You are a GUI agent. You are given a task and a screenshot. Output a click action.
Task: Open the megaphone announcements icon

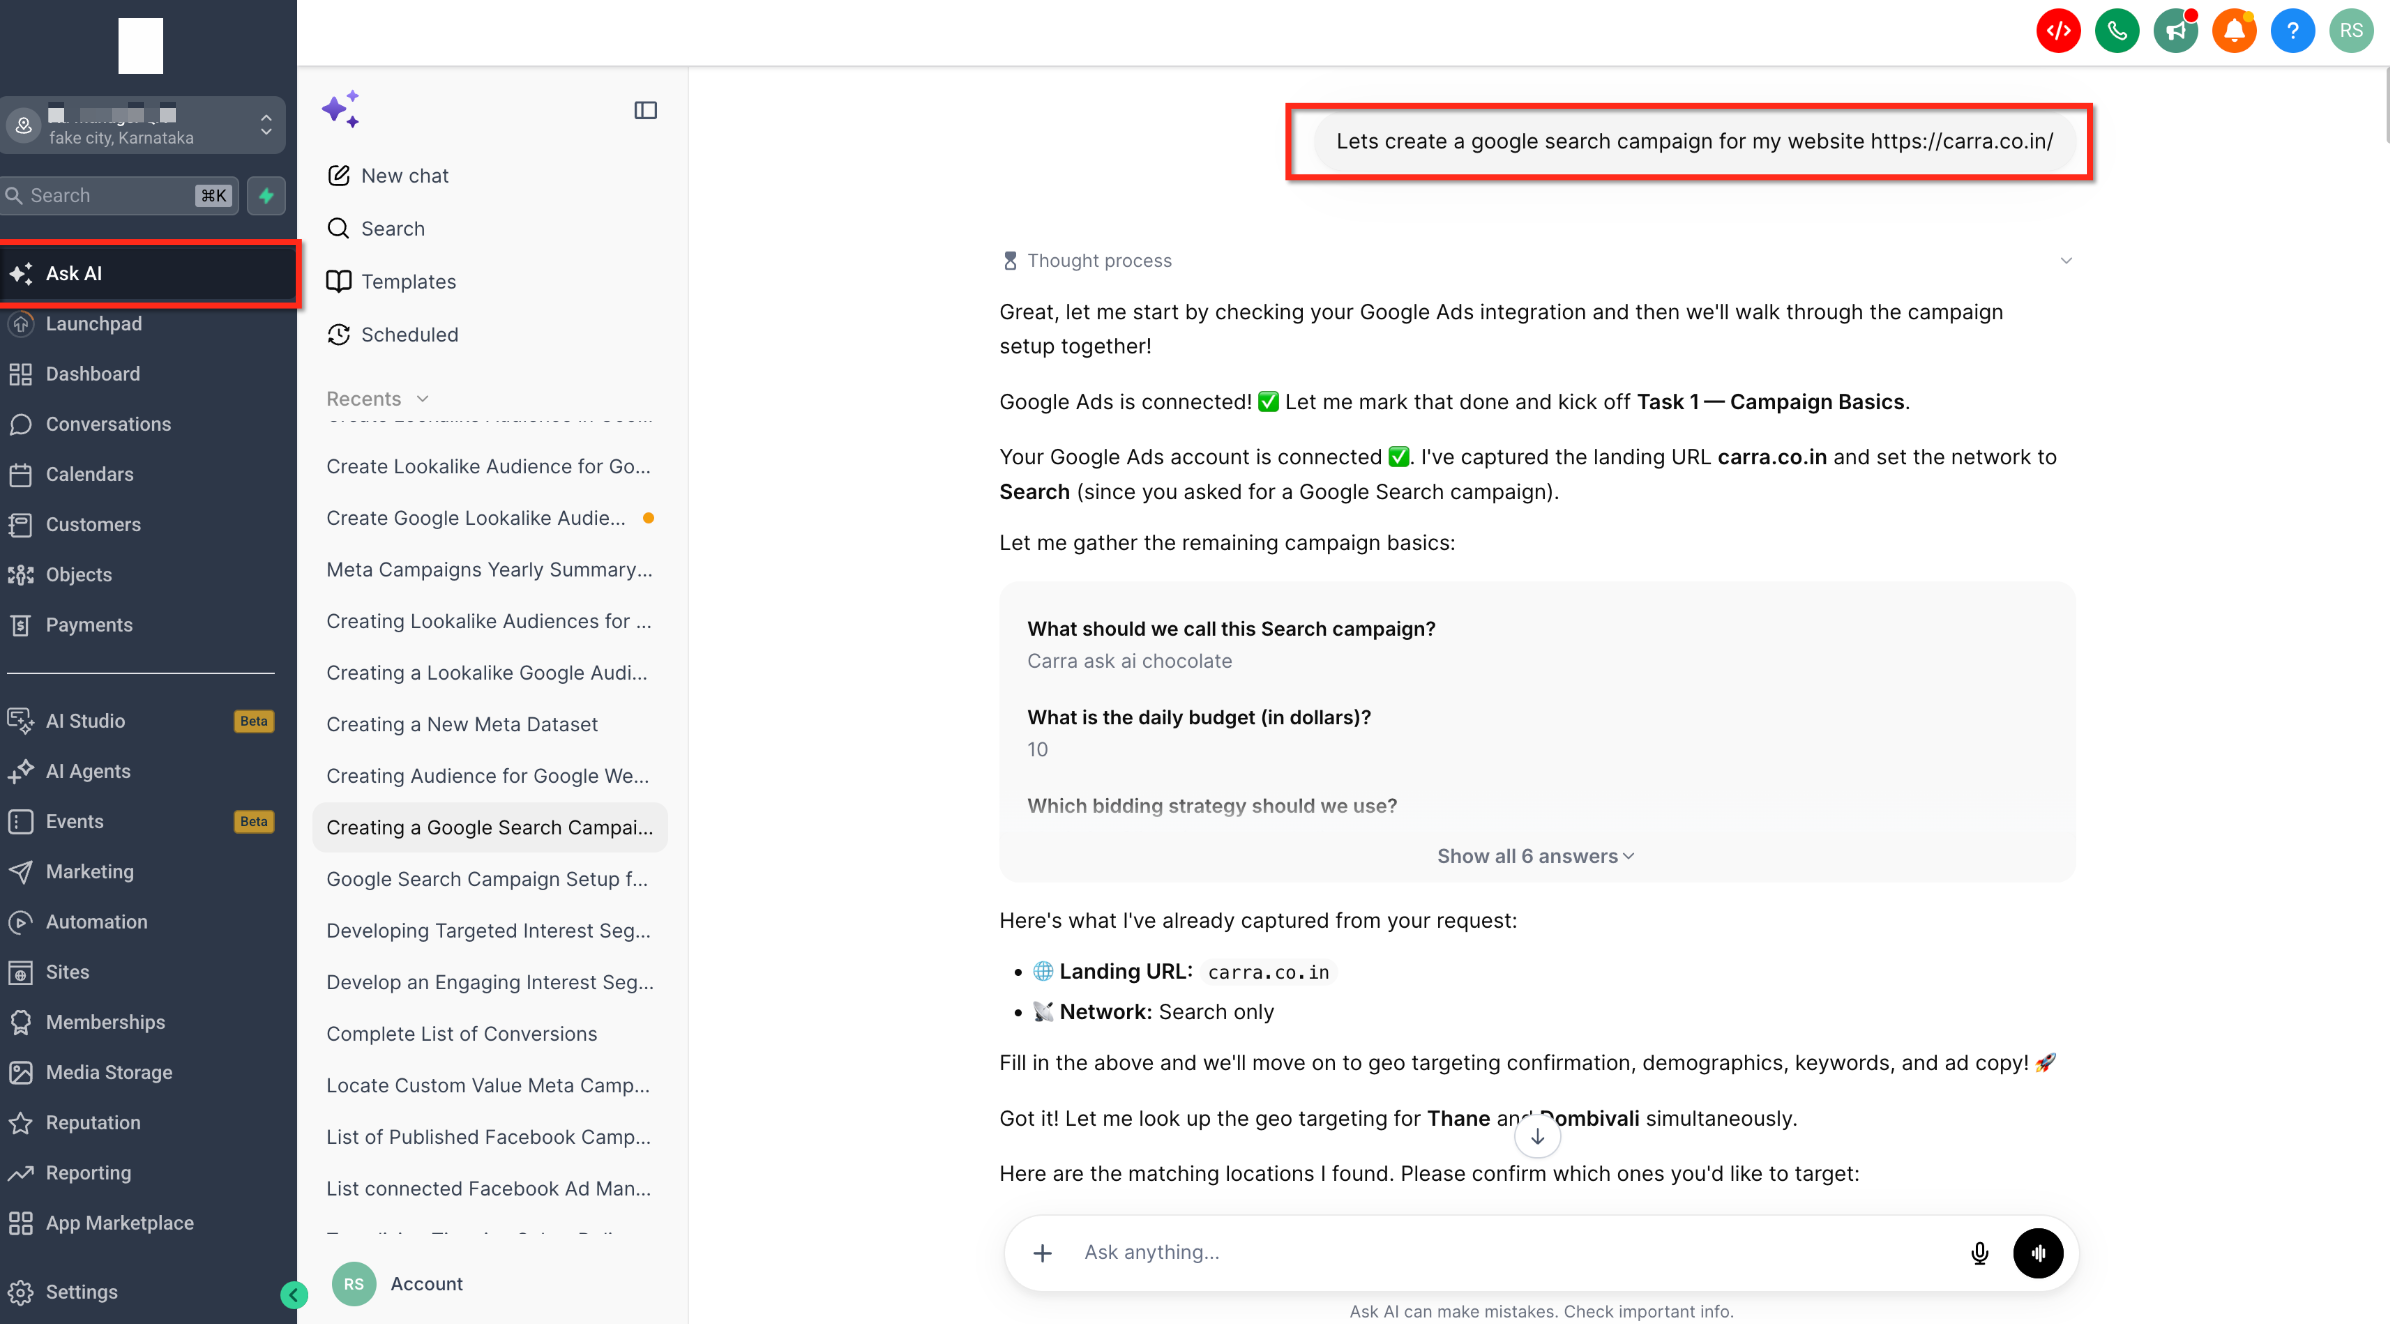click(x=2175, y=31)
